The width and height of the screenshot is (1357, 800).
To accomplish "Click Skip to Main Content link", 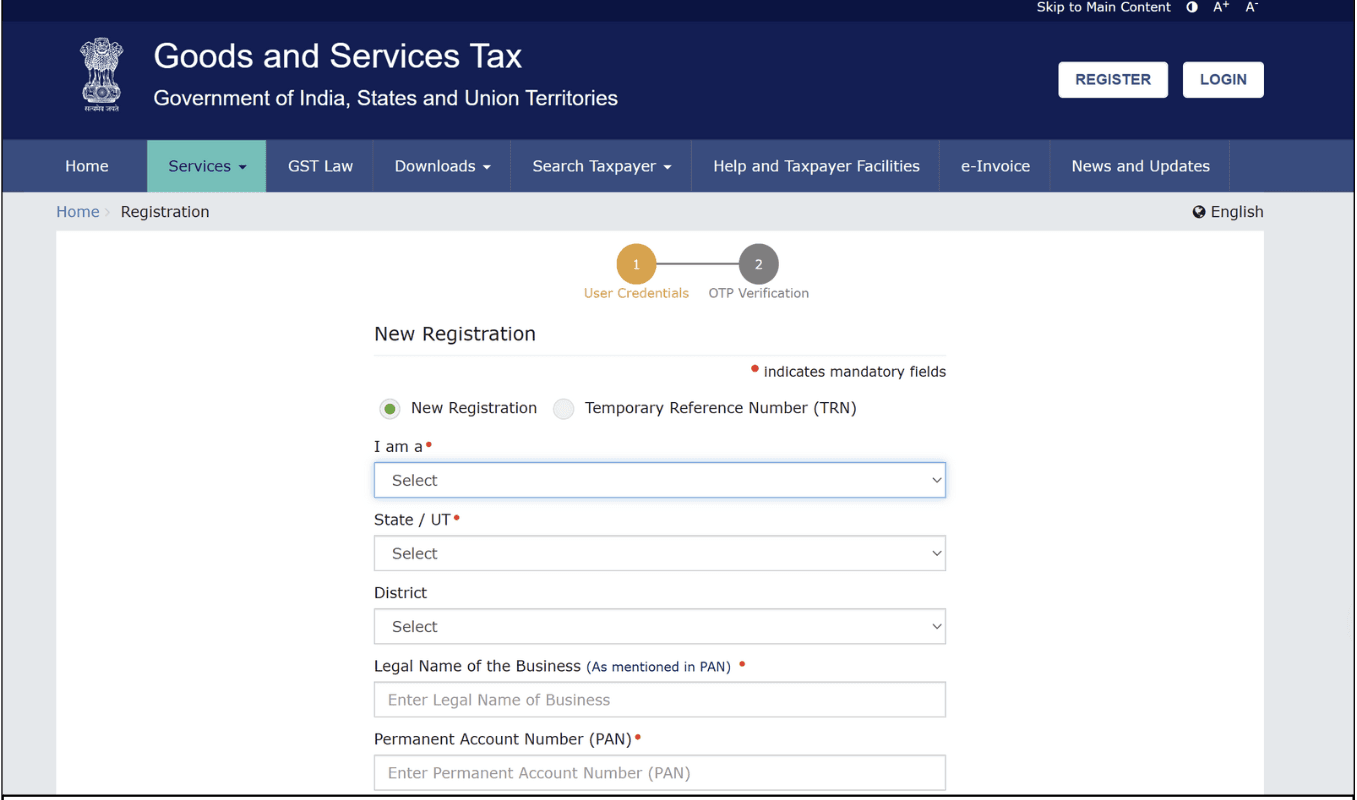I will click(1103, 7).
